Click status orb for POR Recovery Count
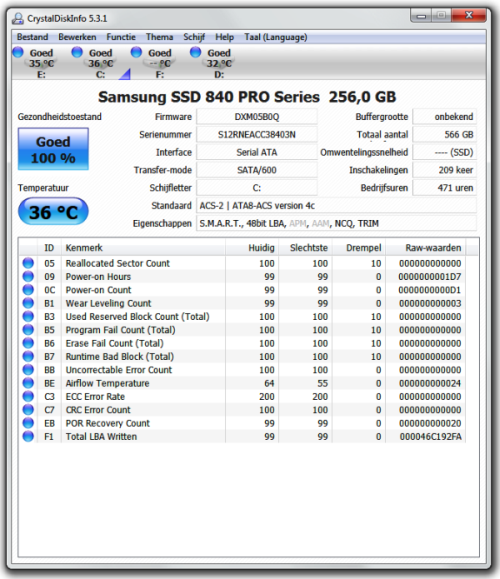The image size is (500, 579). tap(28, 423)
